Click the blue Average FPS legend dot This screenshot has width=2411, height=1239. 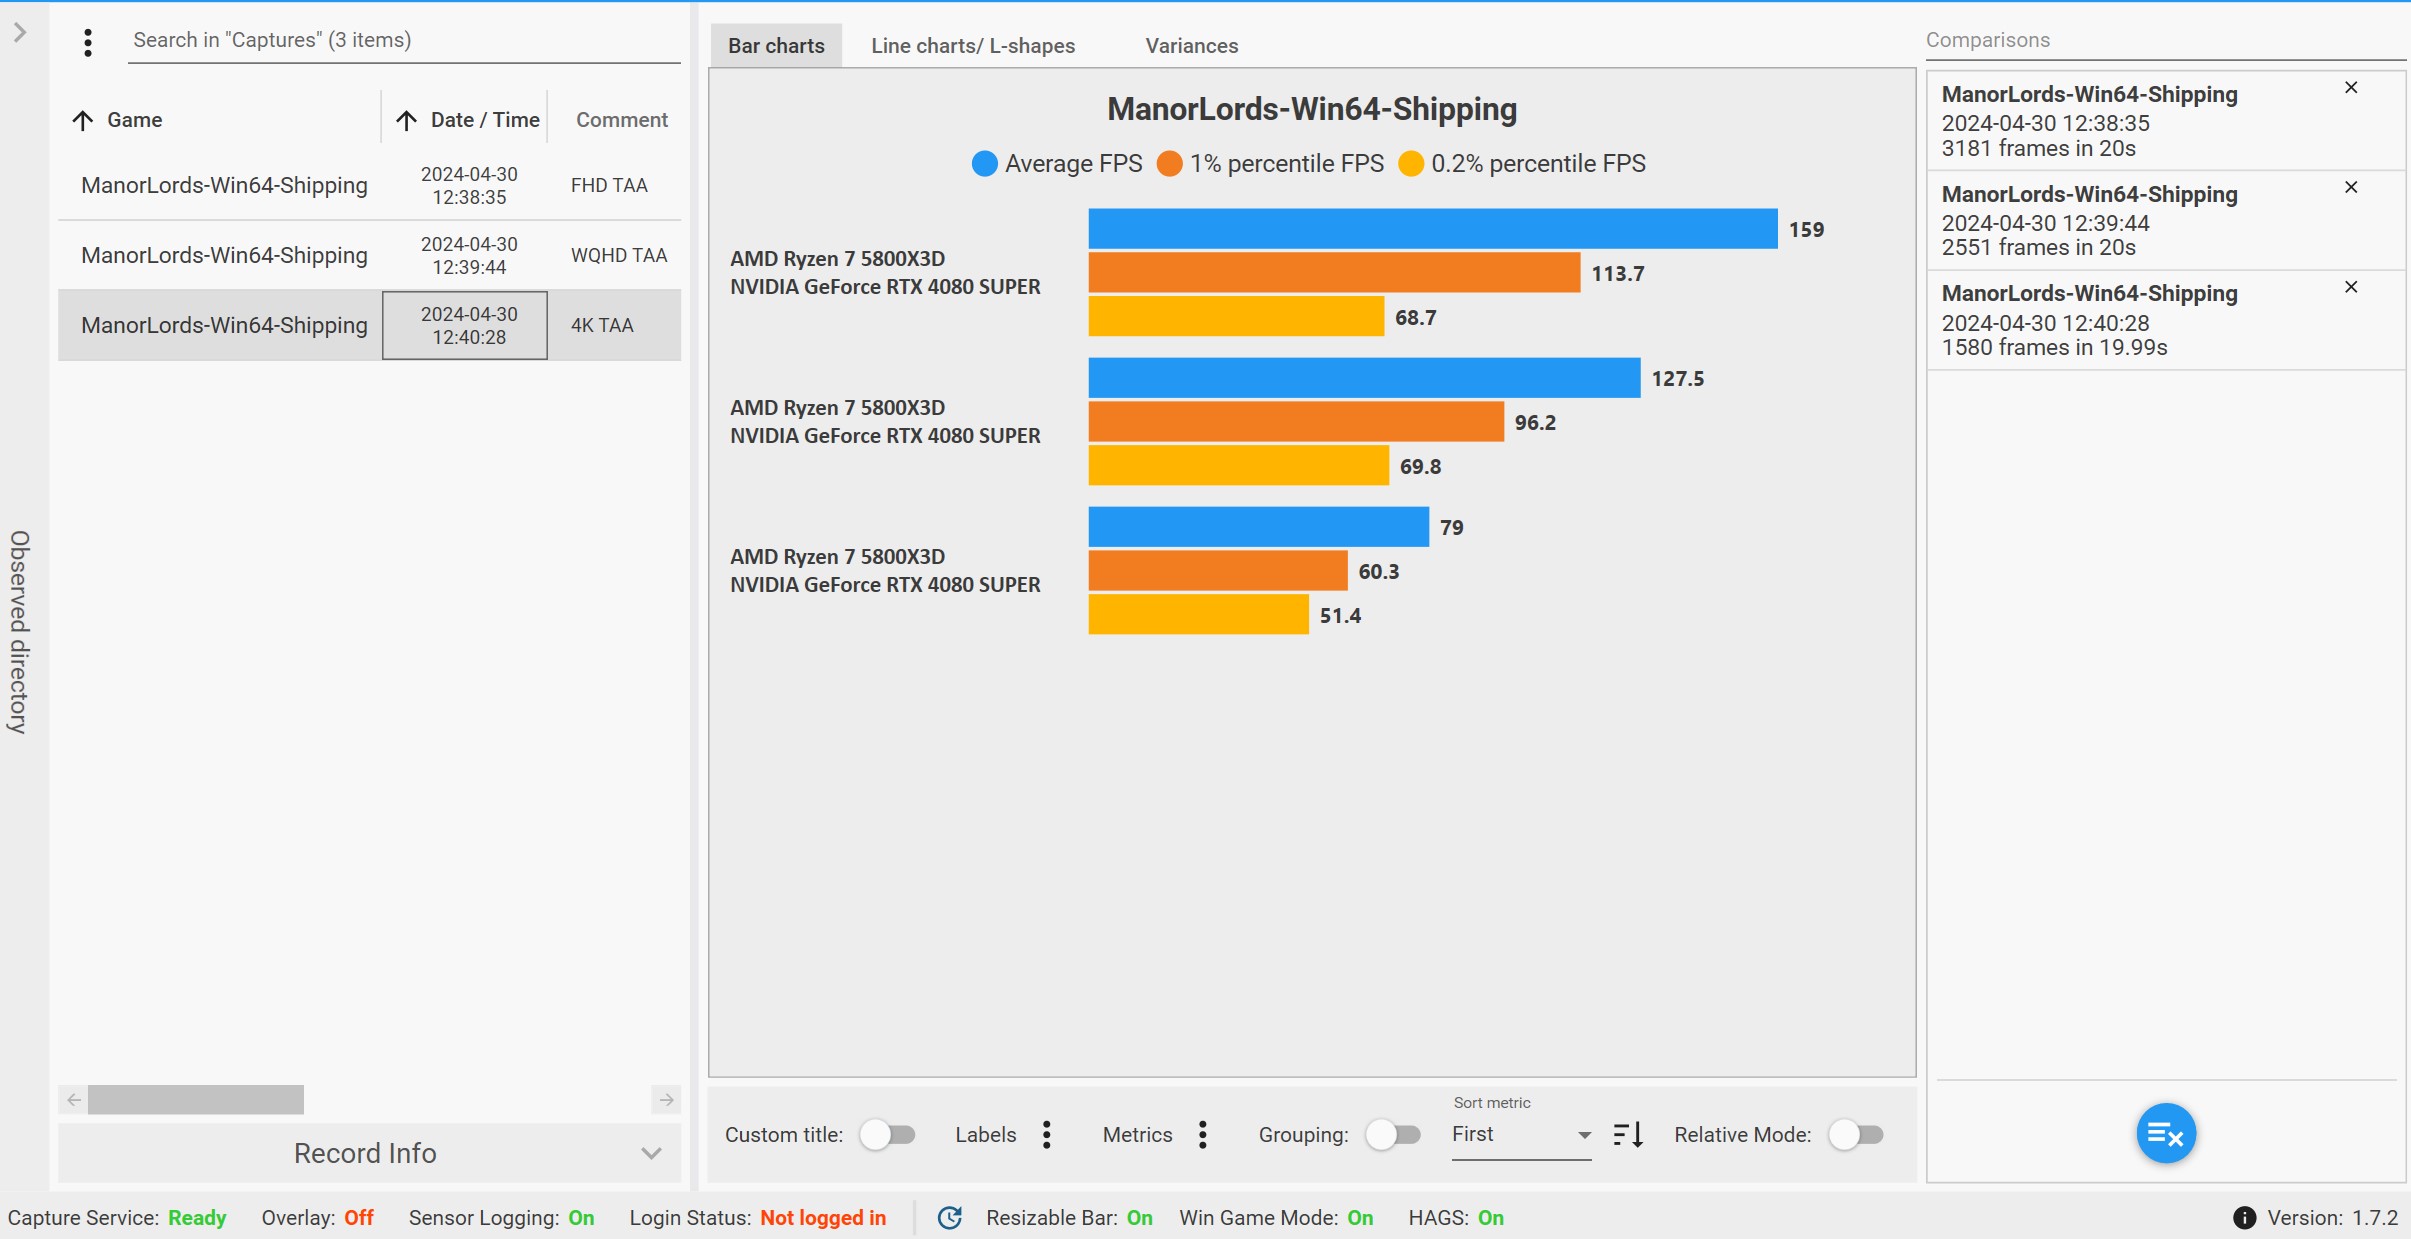point(984,164)
